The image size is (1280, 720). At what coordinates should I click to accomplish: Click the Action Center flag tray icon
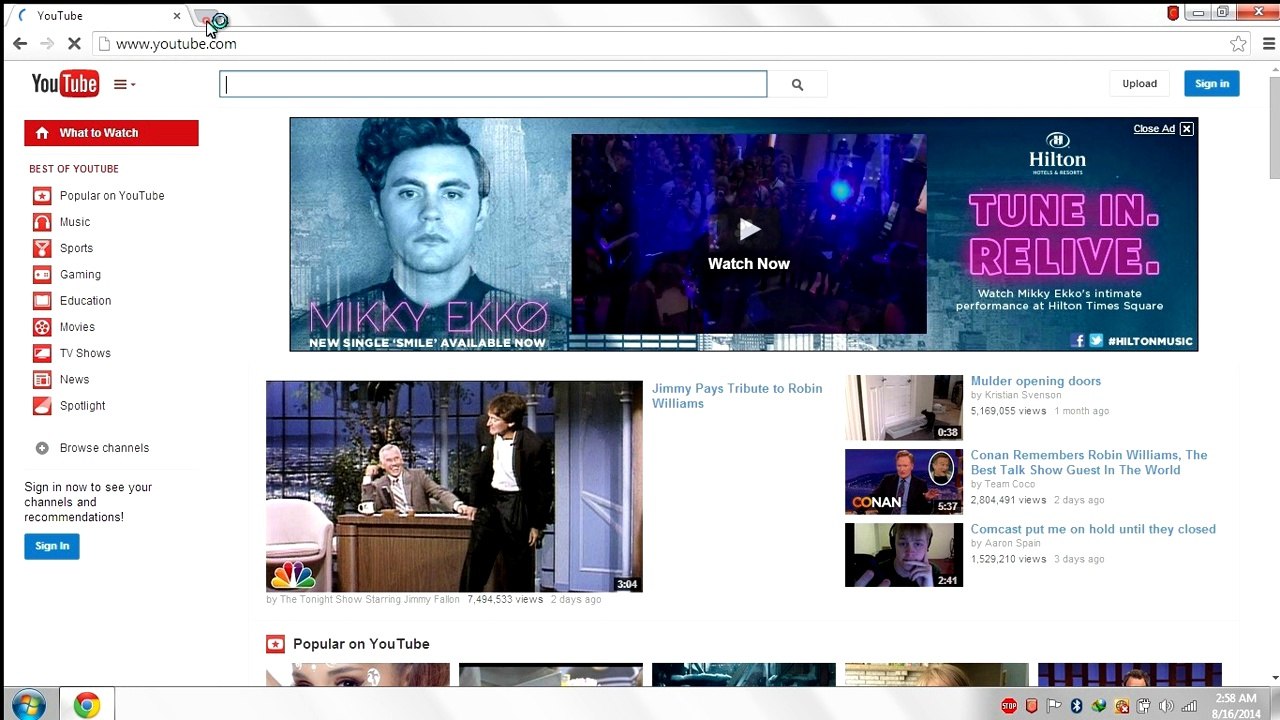1054,706
